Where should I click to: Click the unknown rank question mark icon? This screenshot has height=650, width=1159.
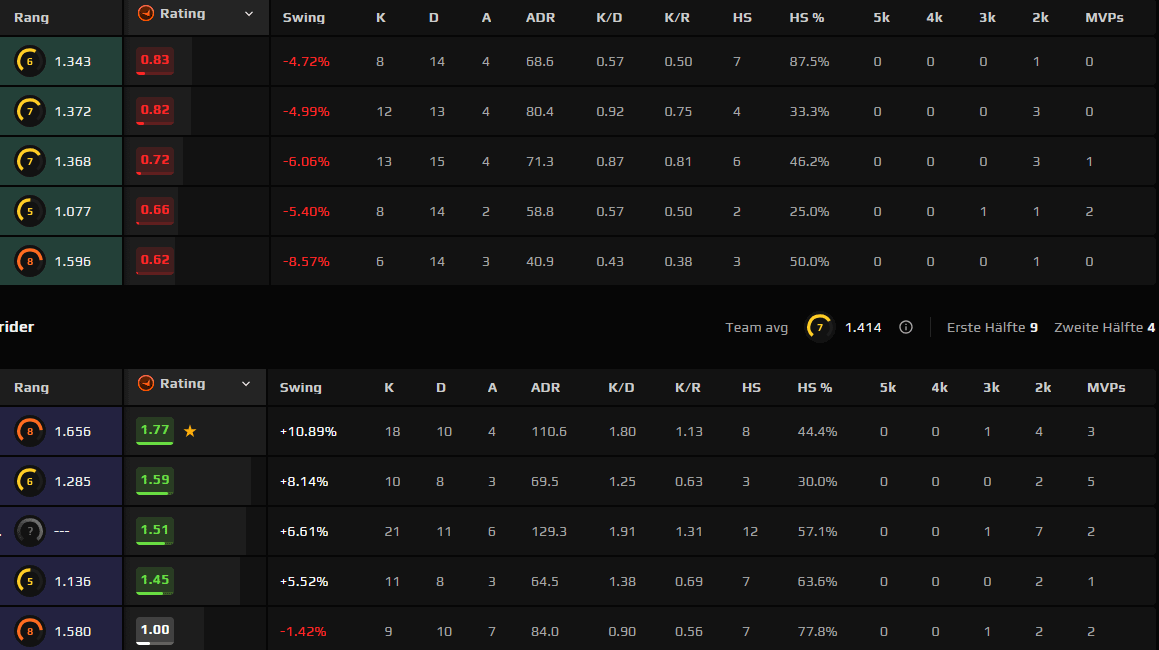(30, 532)
